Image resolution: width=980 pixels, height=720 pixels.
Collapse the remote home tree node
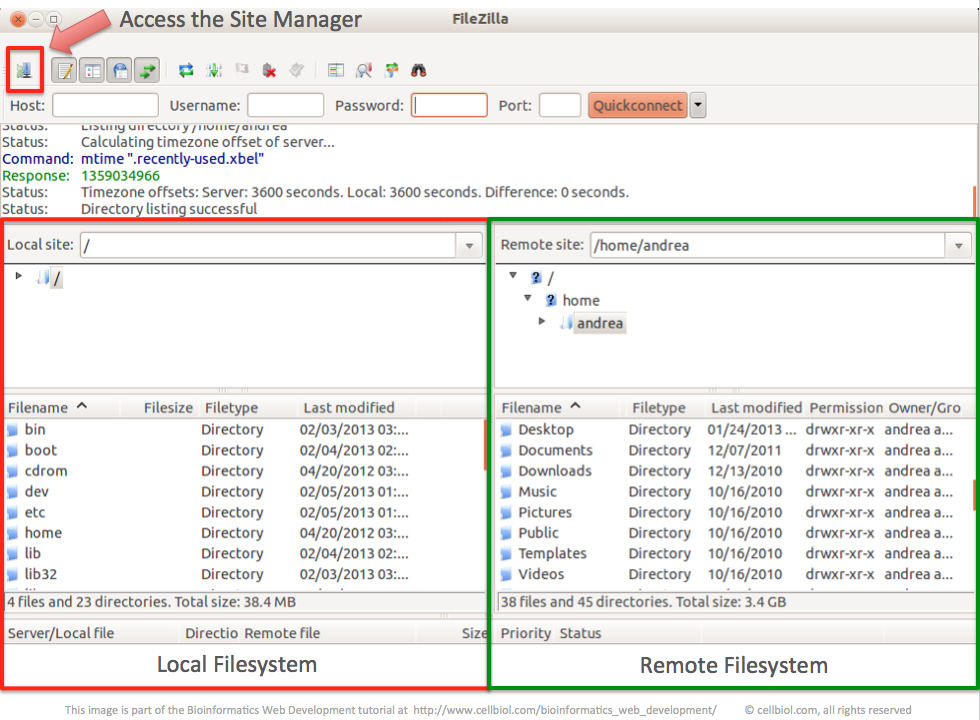(x=528, y=298)
